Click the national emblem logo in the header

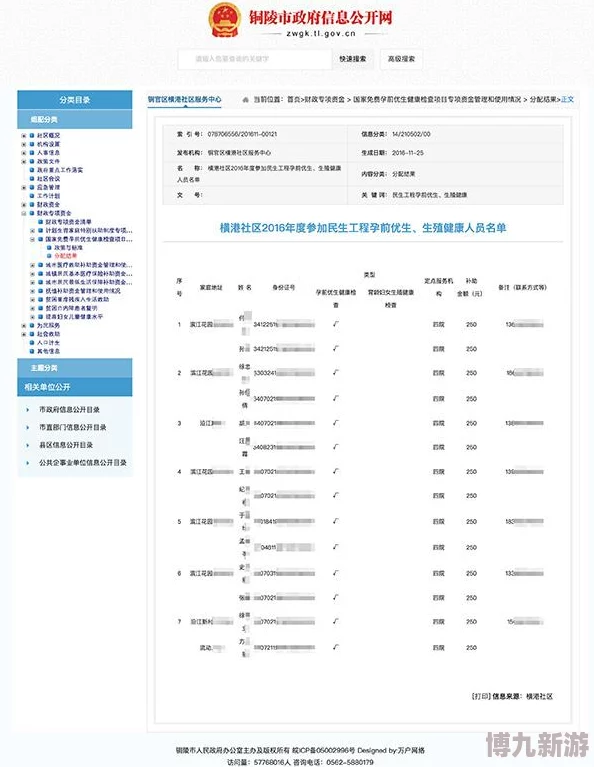225,20
